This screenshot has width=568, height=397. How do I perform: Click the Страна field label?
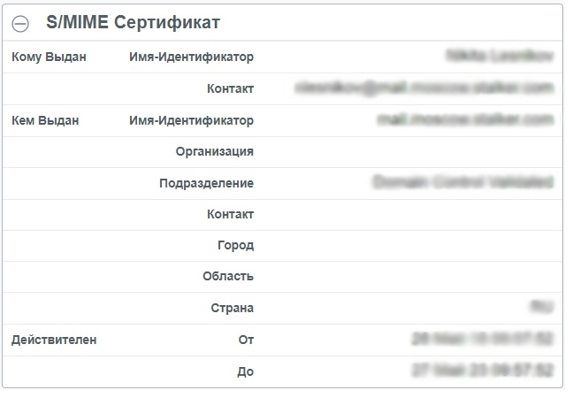click(232, 308)
